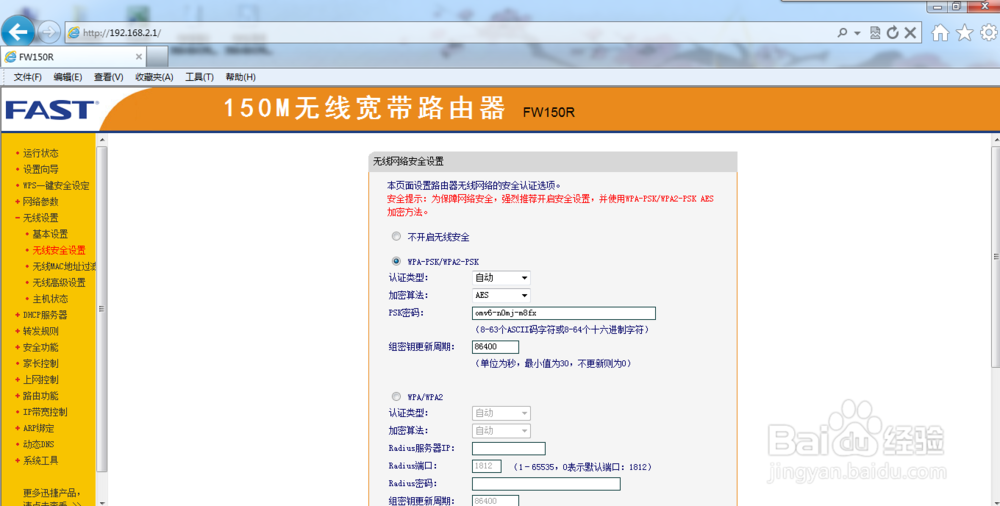Expand 网络参数 in the sidebar
The width and height of the screenshot is (1000, 506).
[x=41, y=202]
